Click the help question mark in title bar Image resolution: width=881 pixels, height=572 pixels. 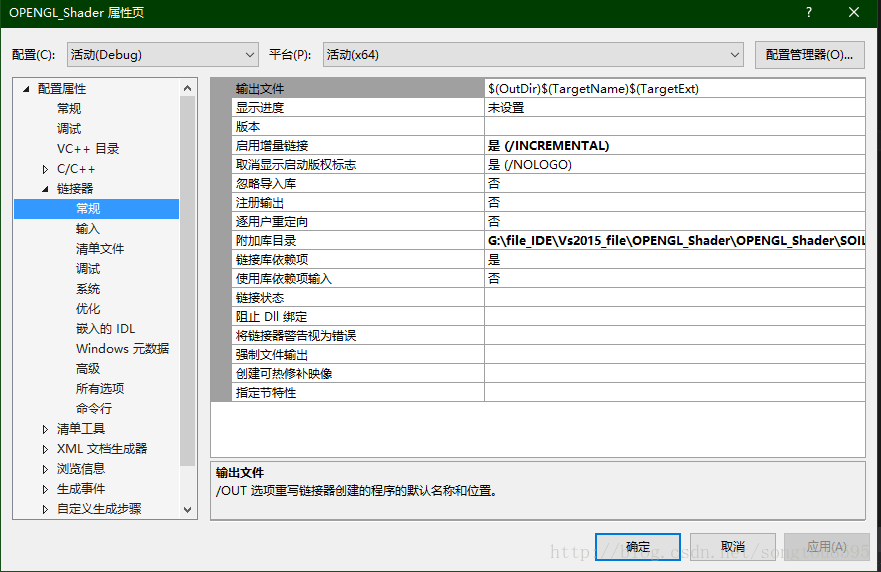coord(809,12)
